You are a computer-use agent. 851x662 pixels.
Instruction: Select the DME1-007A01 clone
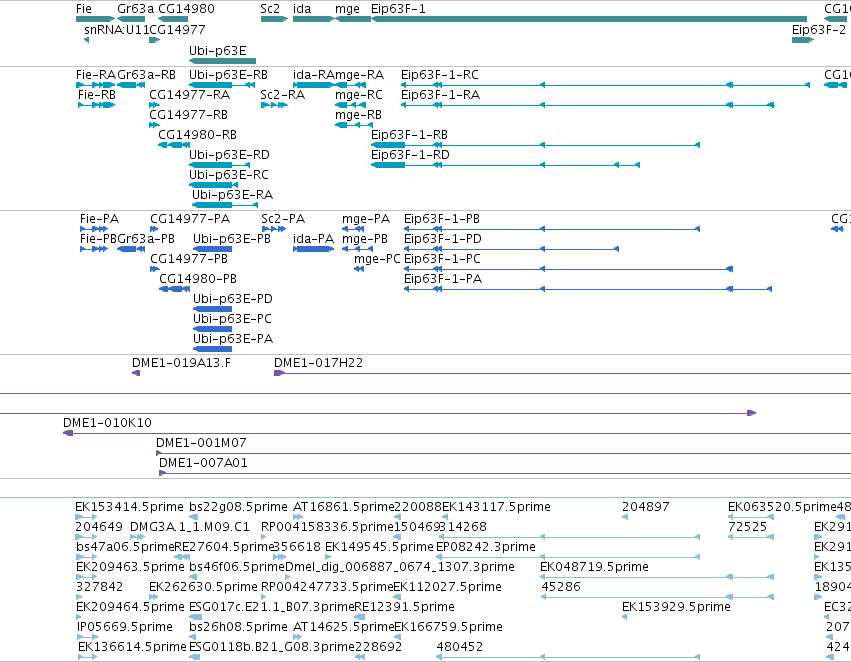tap(505, 473)
